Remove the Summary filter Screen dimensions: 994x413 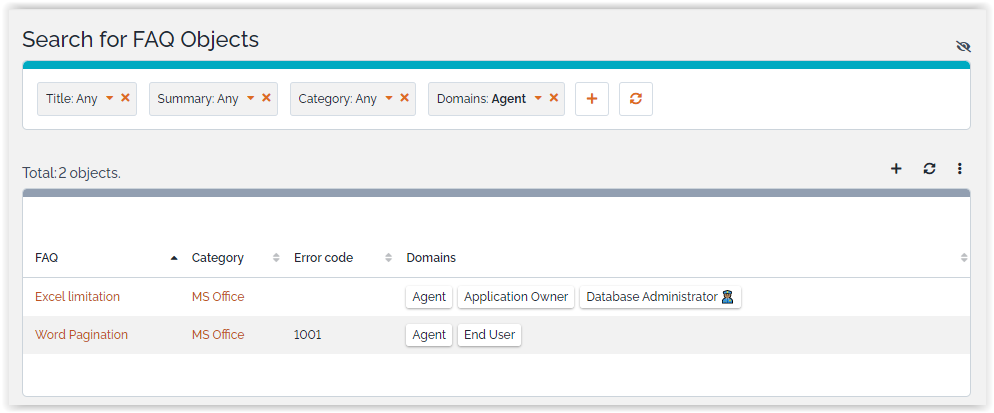tap(266, 98)
